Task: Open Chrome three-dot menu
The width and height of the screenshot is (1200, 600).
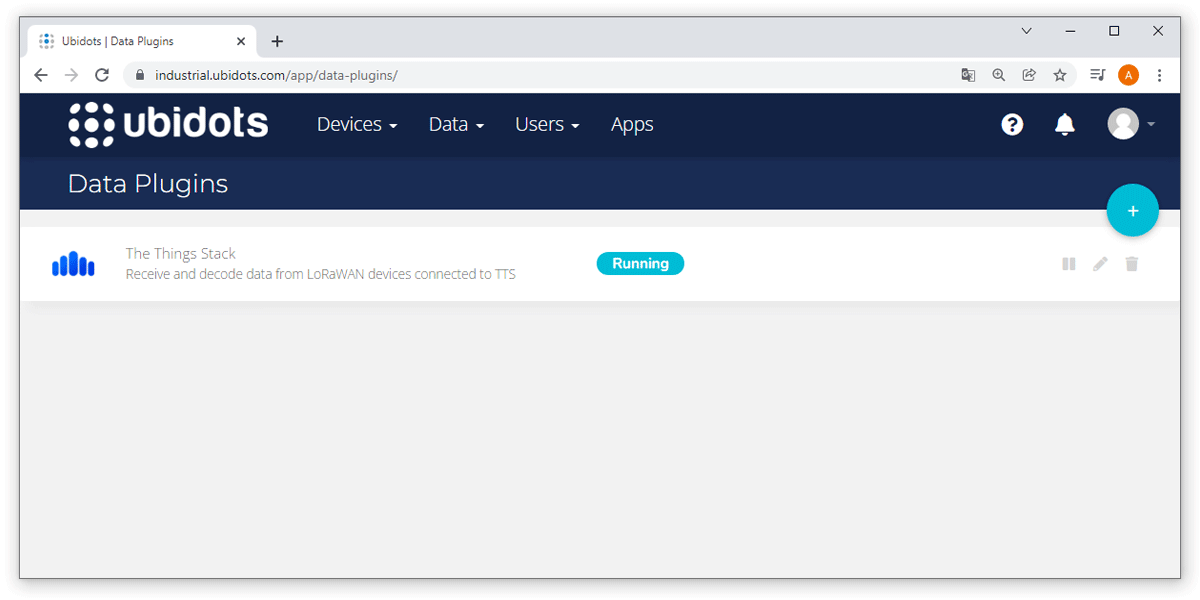Action: tap(1159, 75)
